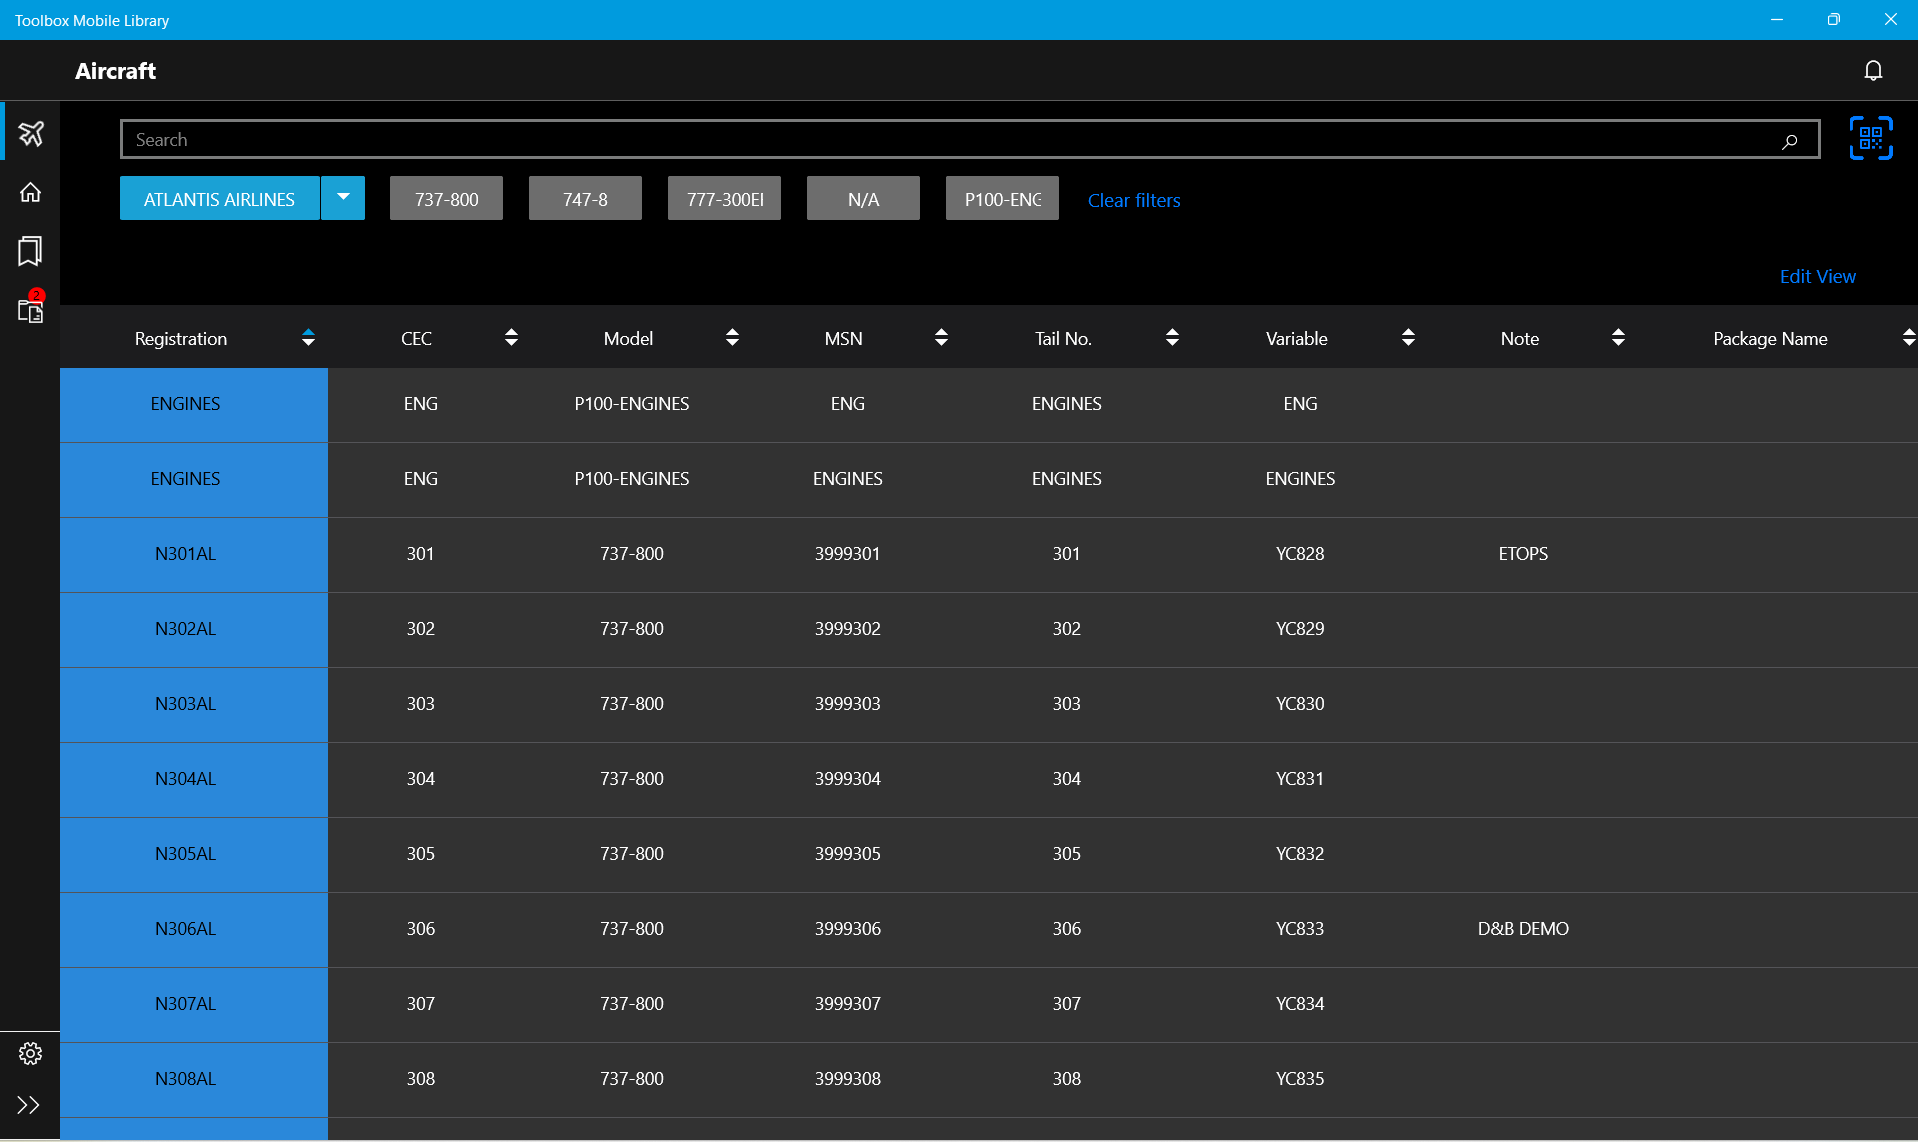Viewport: 1918px width, 1142px height.
Task: Minimize the Toolbox Mobile Library window
Action: click(1777, 20)
